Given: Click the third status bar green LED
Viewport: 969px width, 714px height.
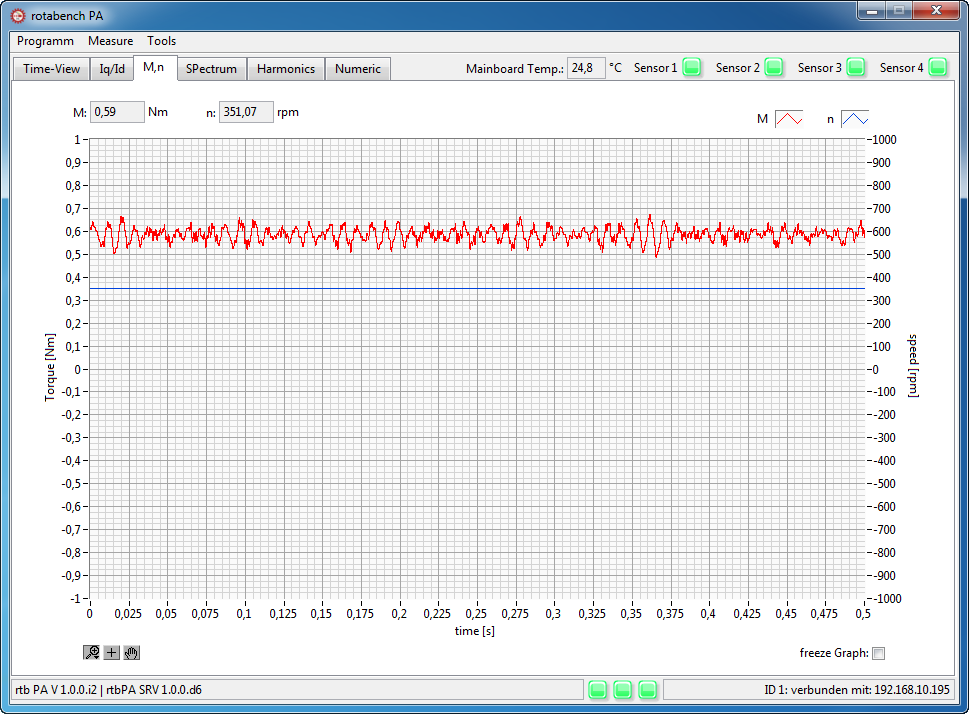Looking at the screenshot, I should (x=648, y=689).
